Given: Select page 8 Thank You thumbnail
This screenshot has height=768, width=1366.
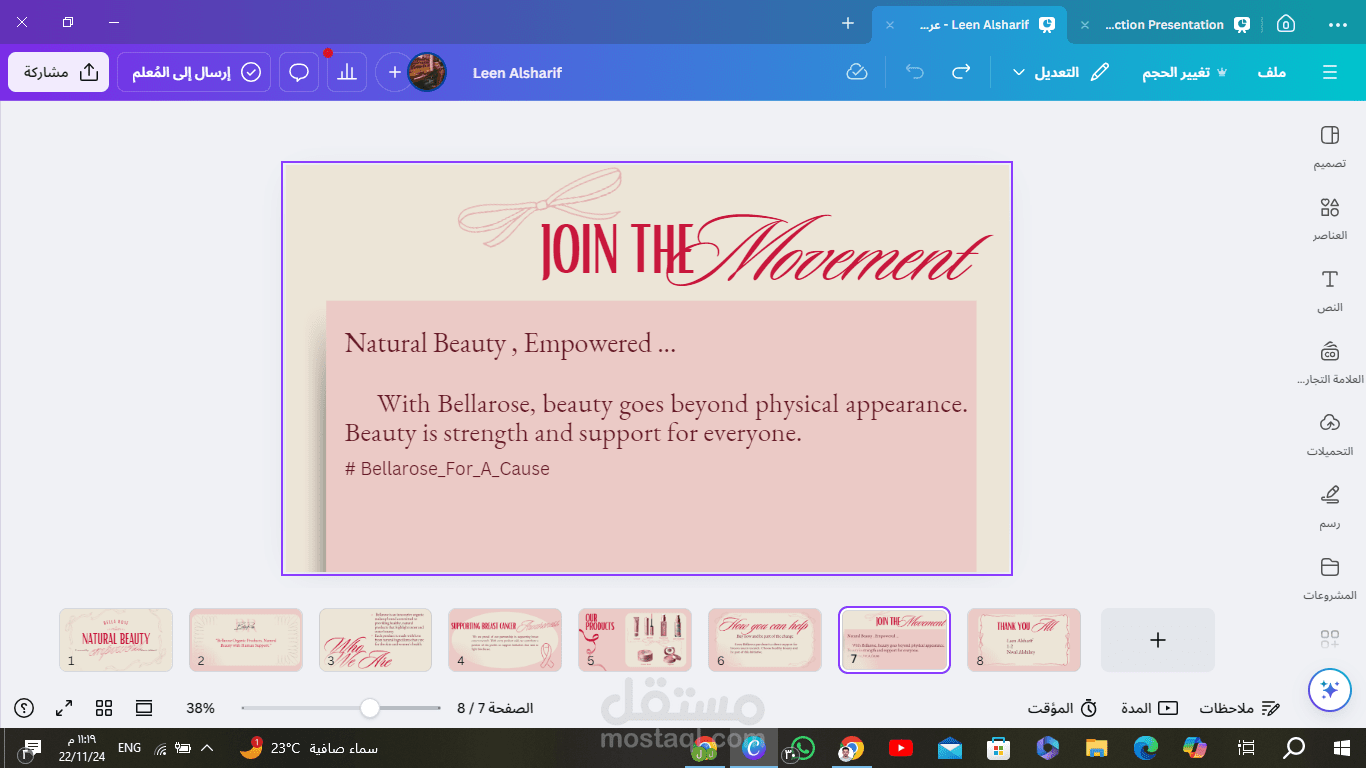Looking at the screenshot, I should (x=1024, y=640).
